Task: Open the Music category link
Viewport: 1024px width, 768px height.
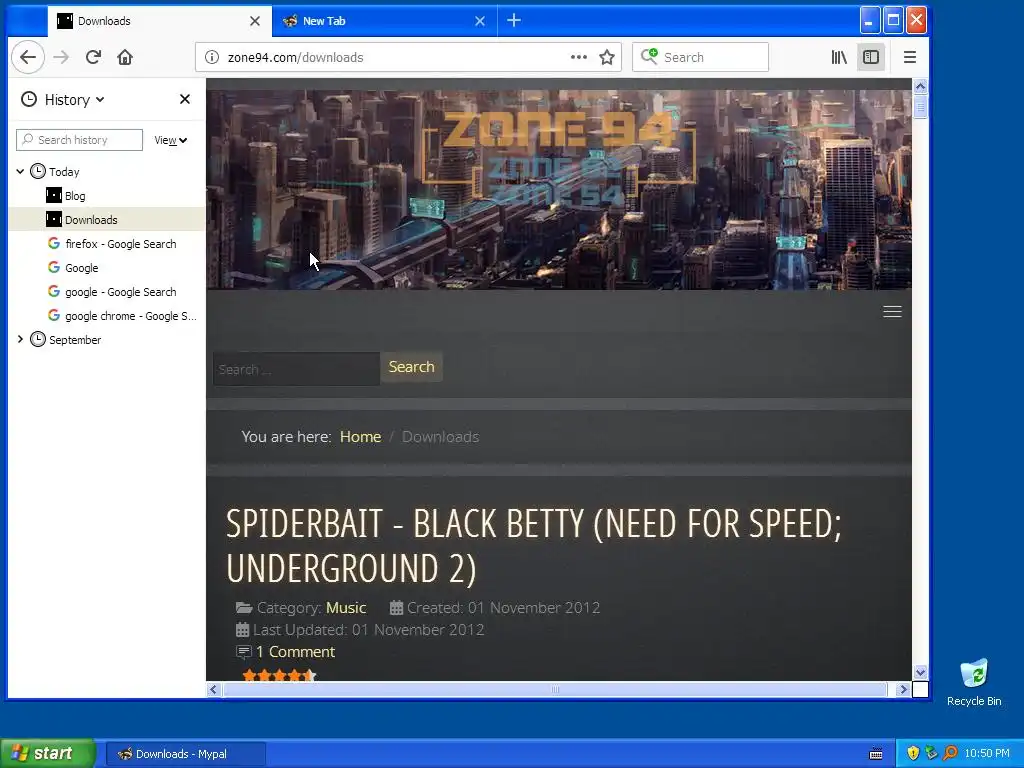Action: 346,608
